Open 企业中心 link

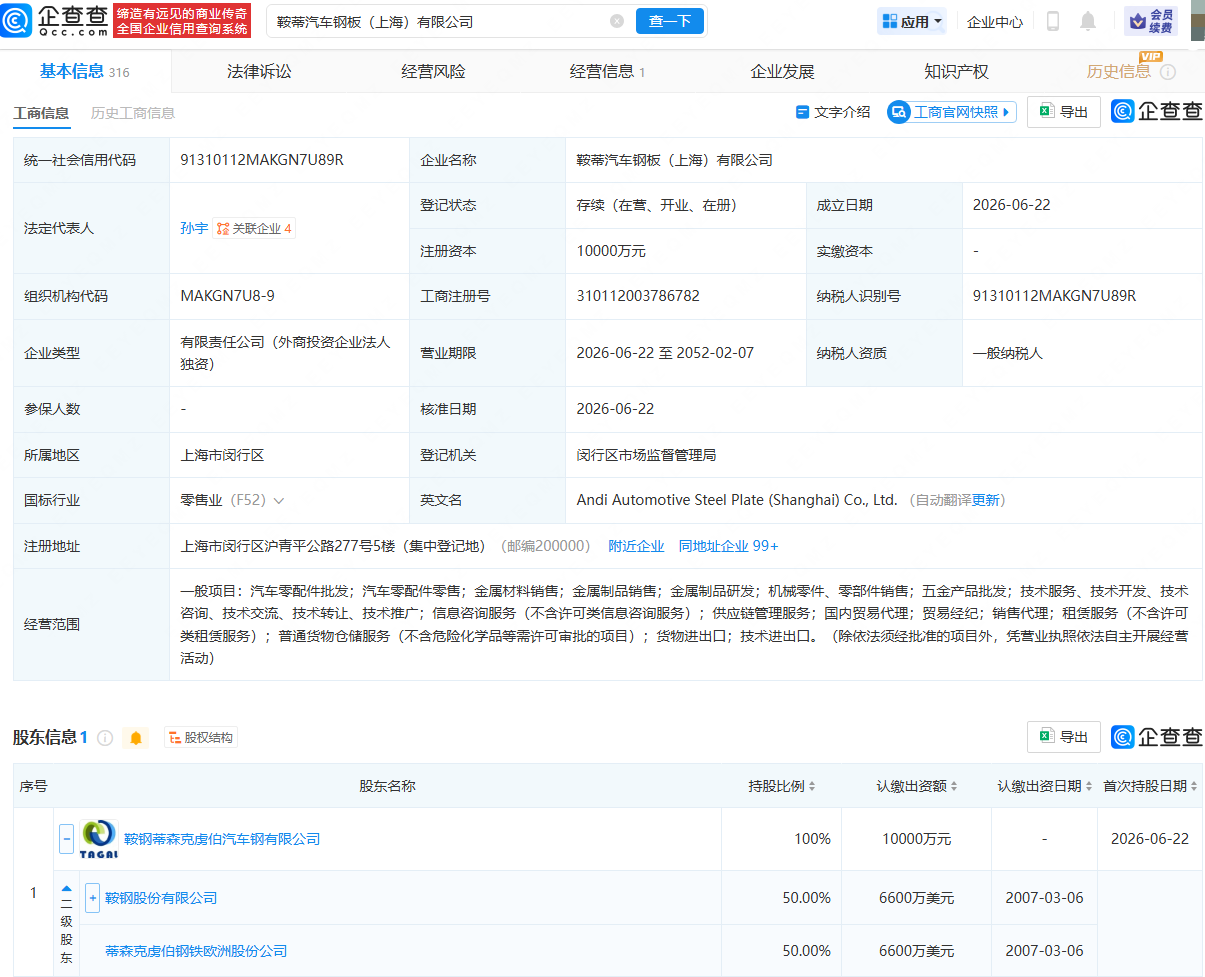tap(995, 21)
